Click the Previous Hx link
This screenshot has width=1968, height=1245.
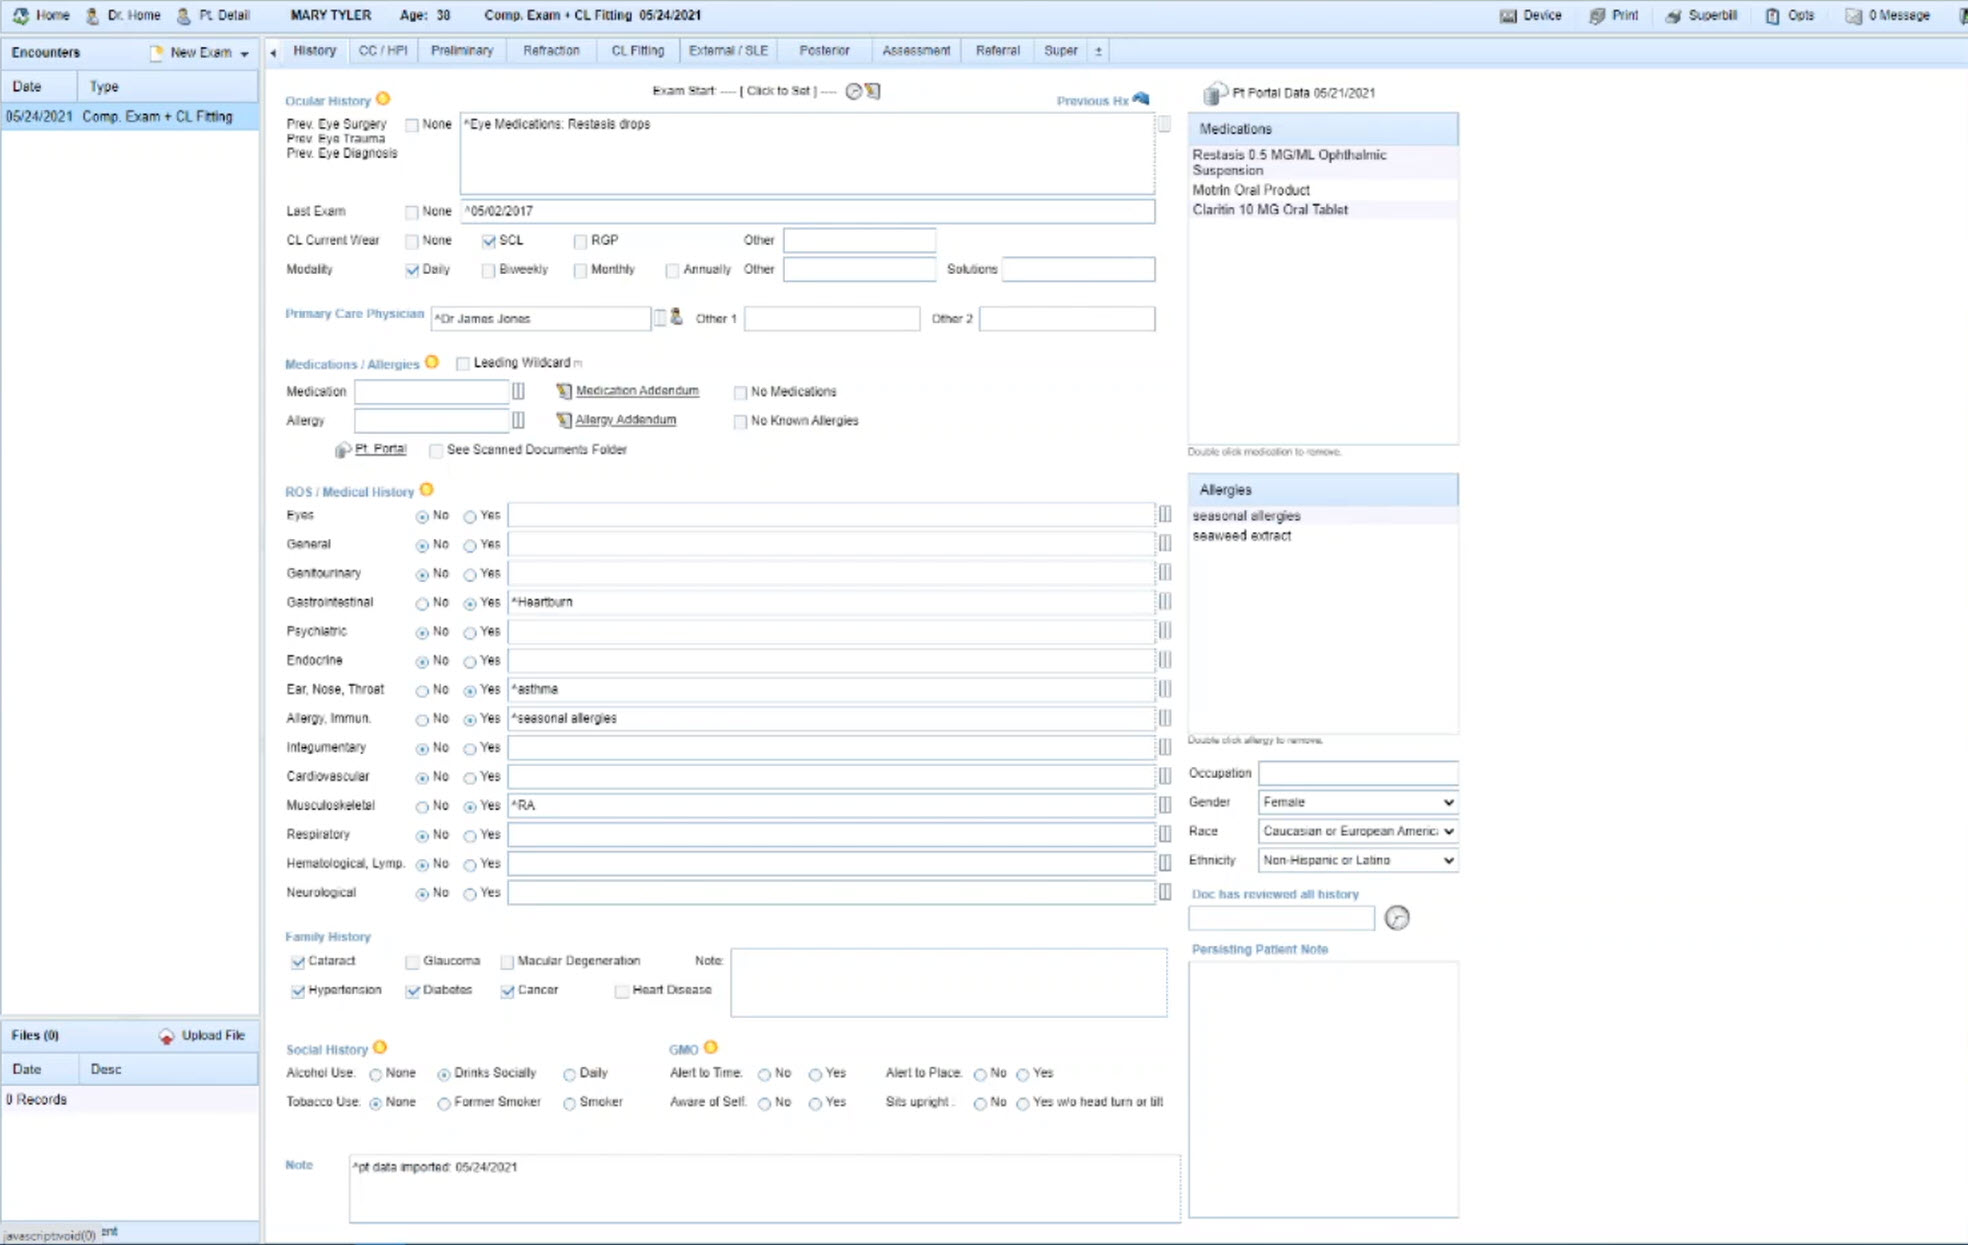[1092, 100]
